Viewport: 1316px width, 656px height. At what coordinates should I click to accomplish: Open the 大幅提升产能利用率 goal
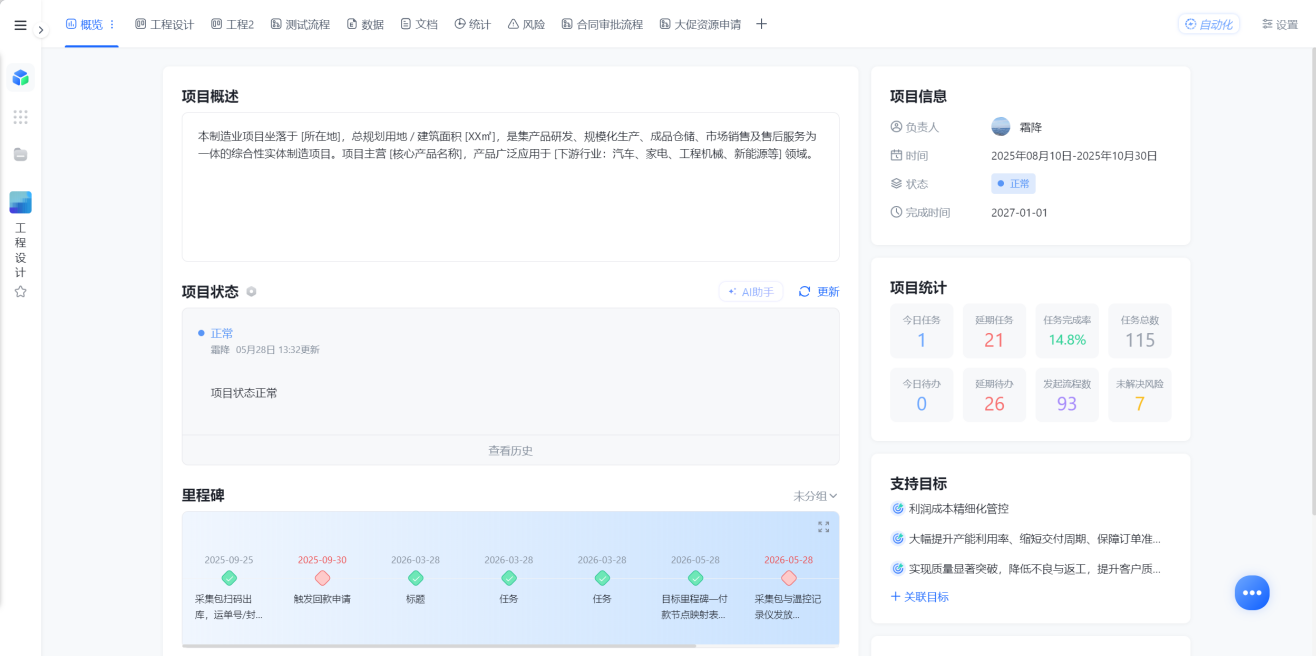point(1034,539)
